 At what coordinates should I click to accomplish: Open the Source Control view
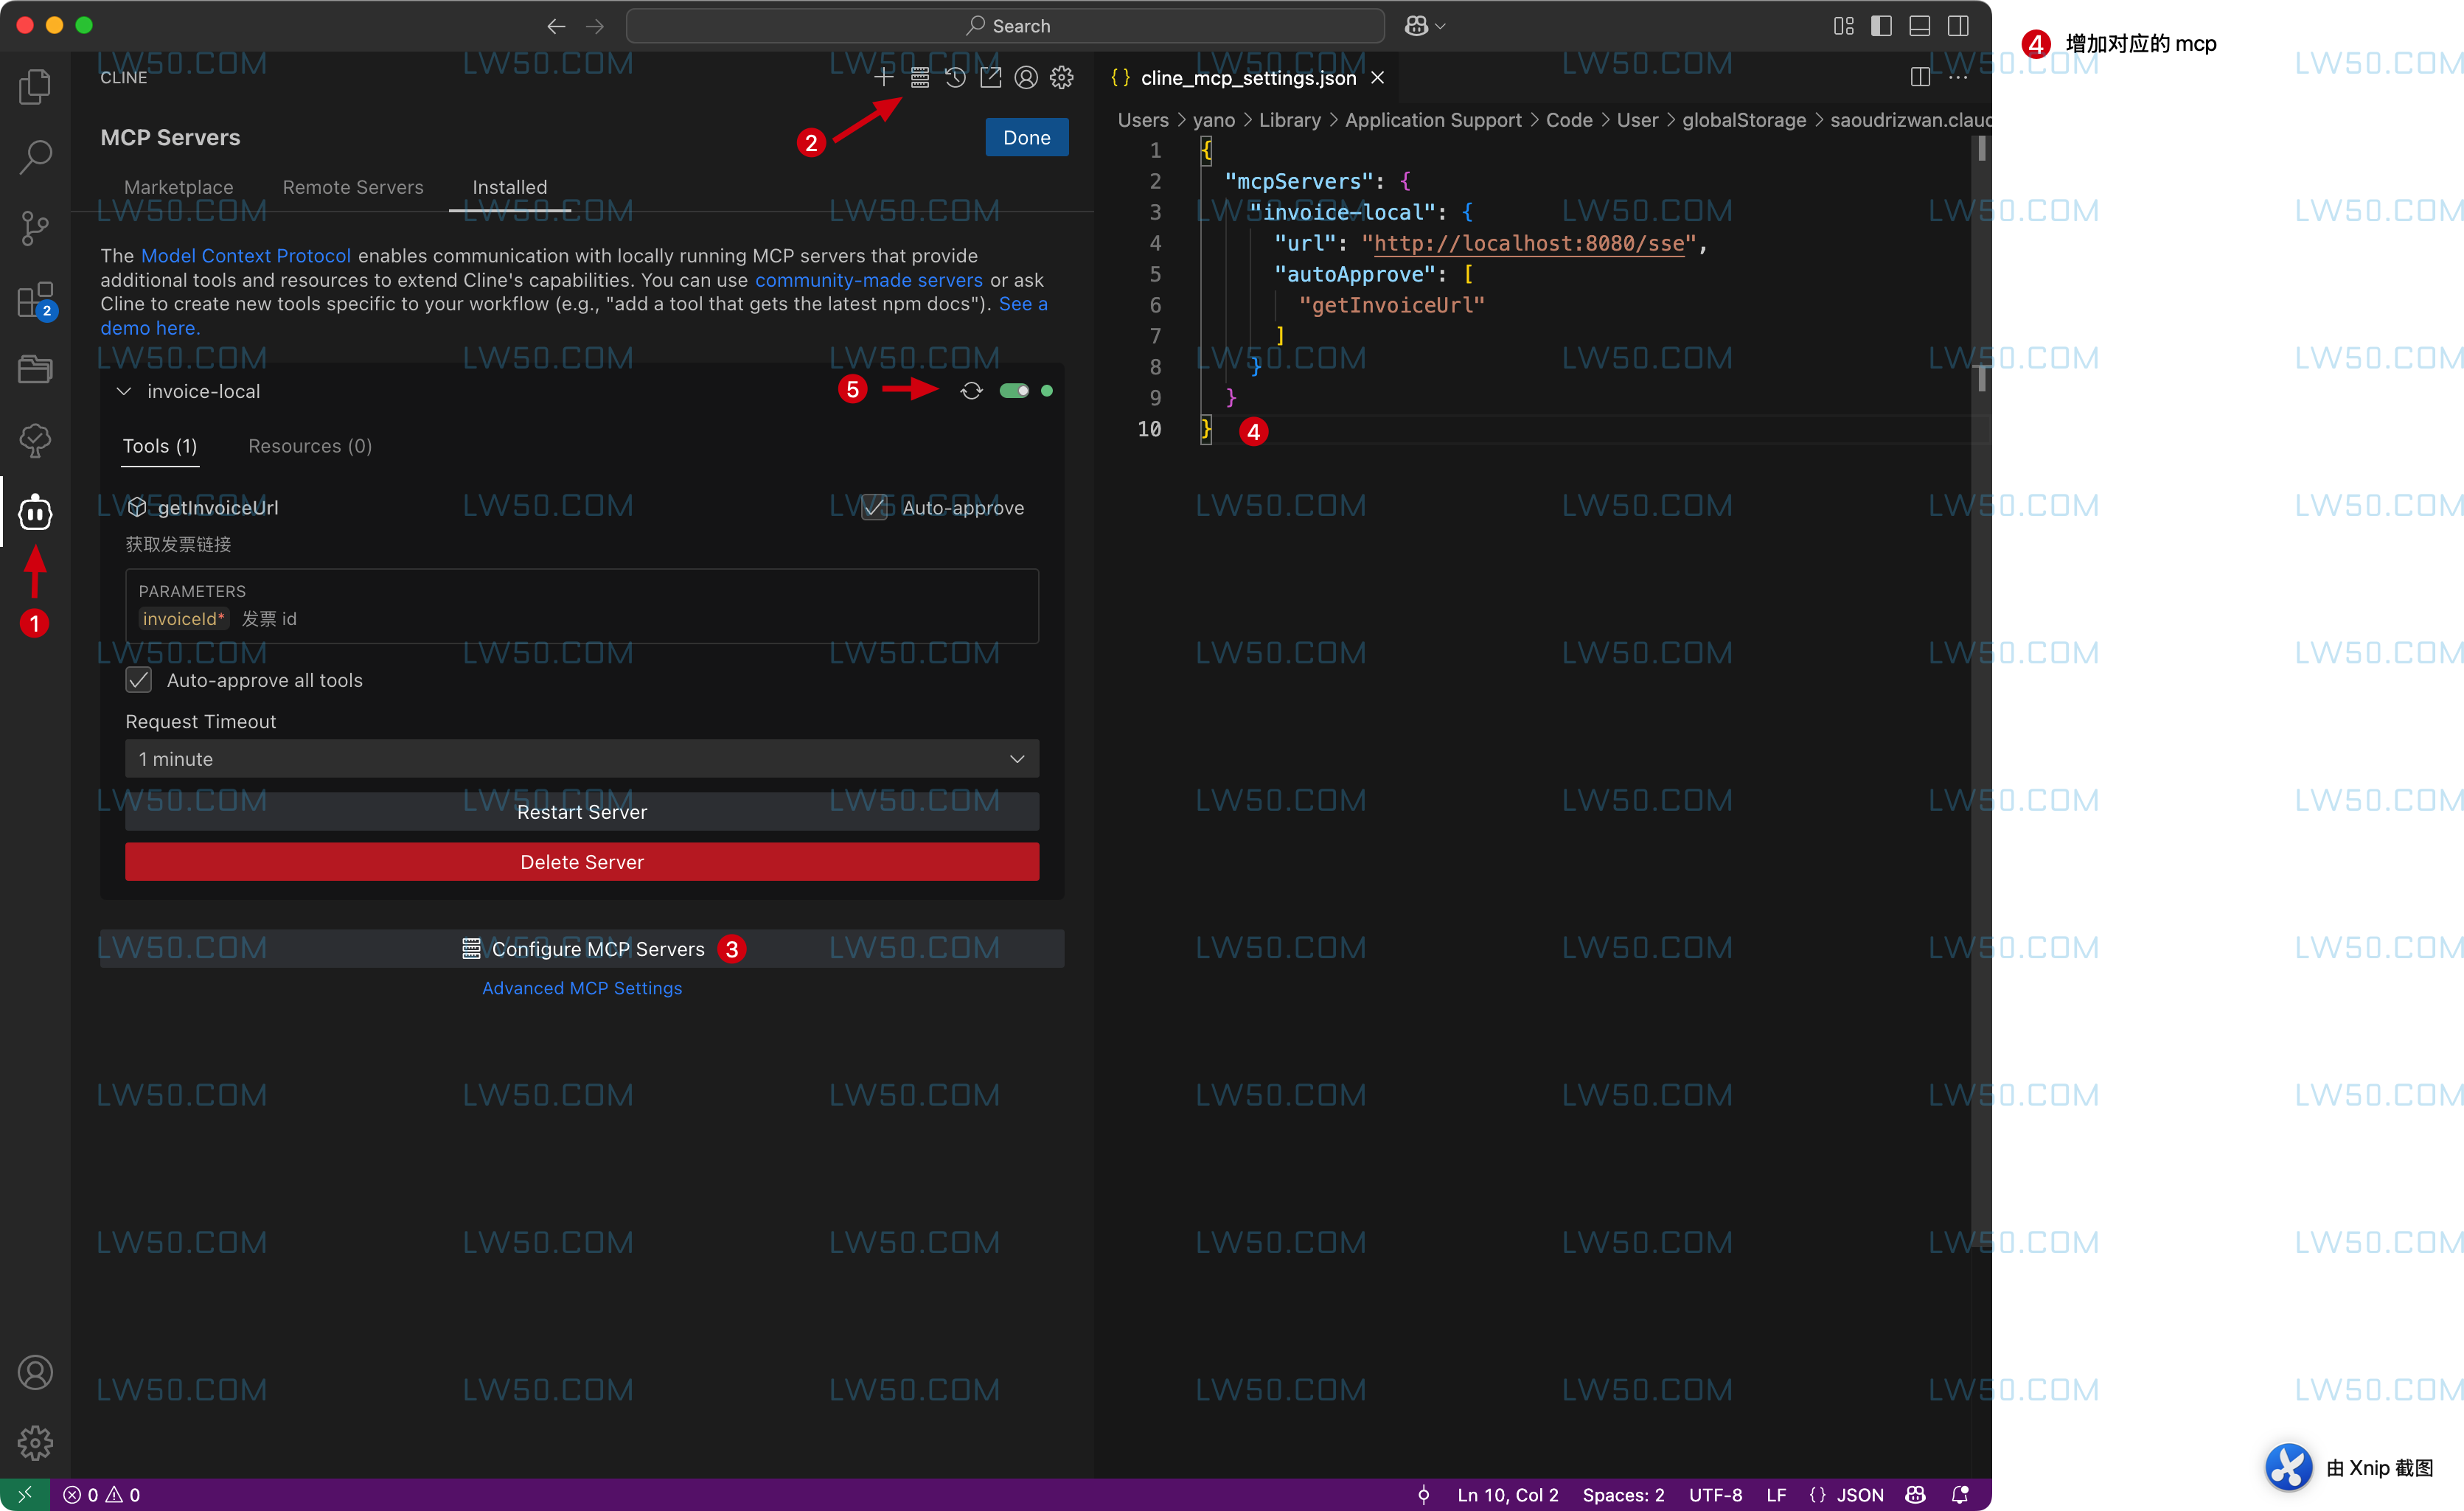(x=35, y=228)
